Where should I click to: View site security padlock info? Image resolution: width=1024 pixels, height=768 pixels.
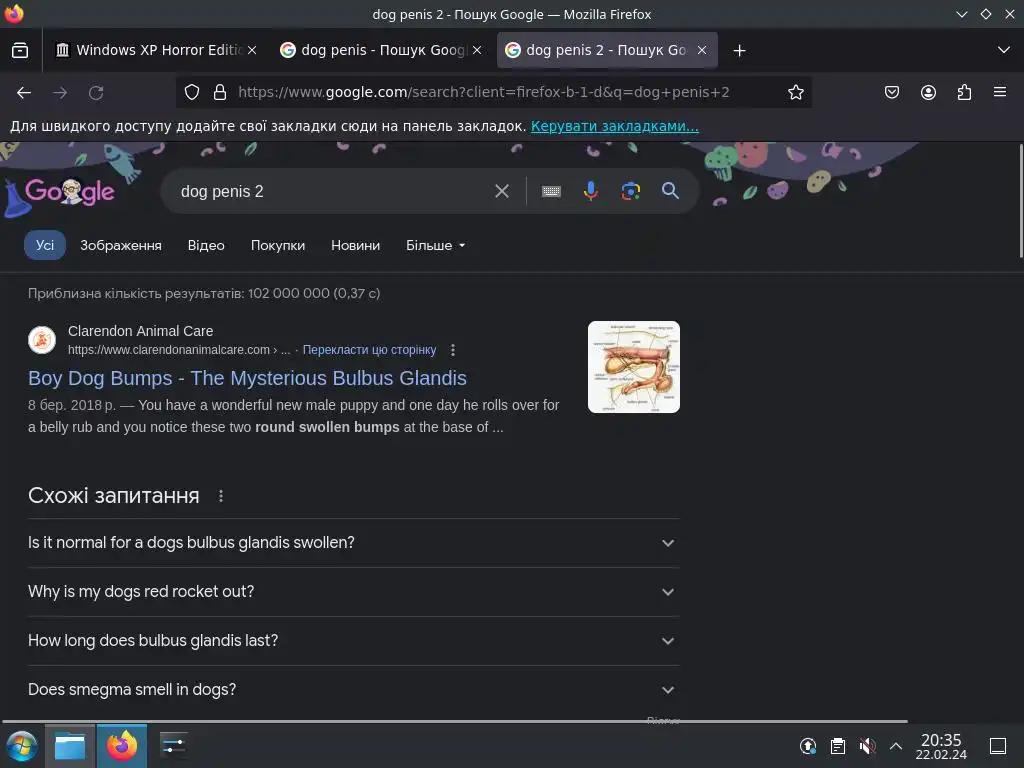(x=220, y=92)
